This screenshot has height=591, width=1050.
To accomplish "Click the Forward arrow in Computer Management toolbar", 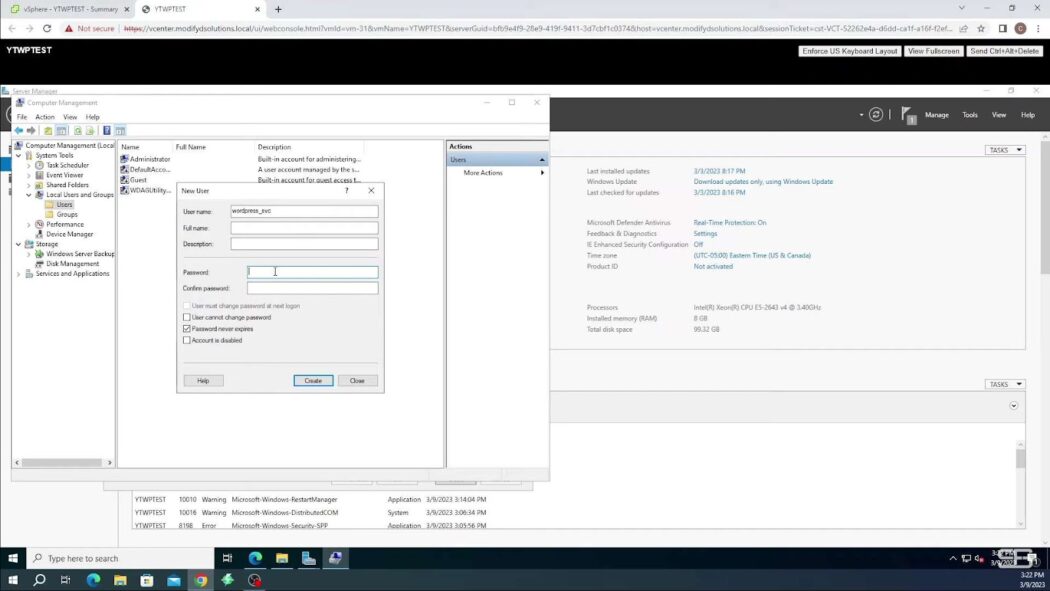I will click(31, 131).
